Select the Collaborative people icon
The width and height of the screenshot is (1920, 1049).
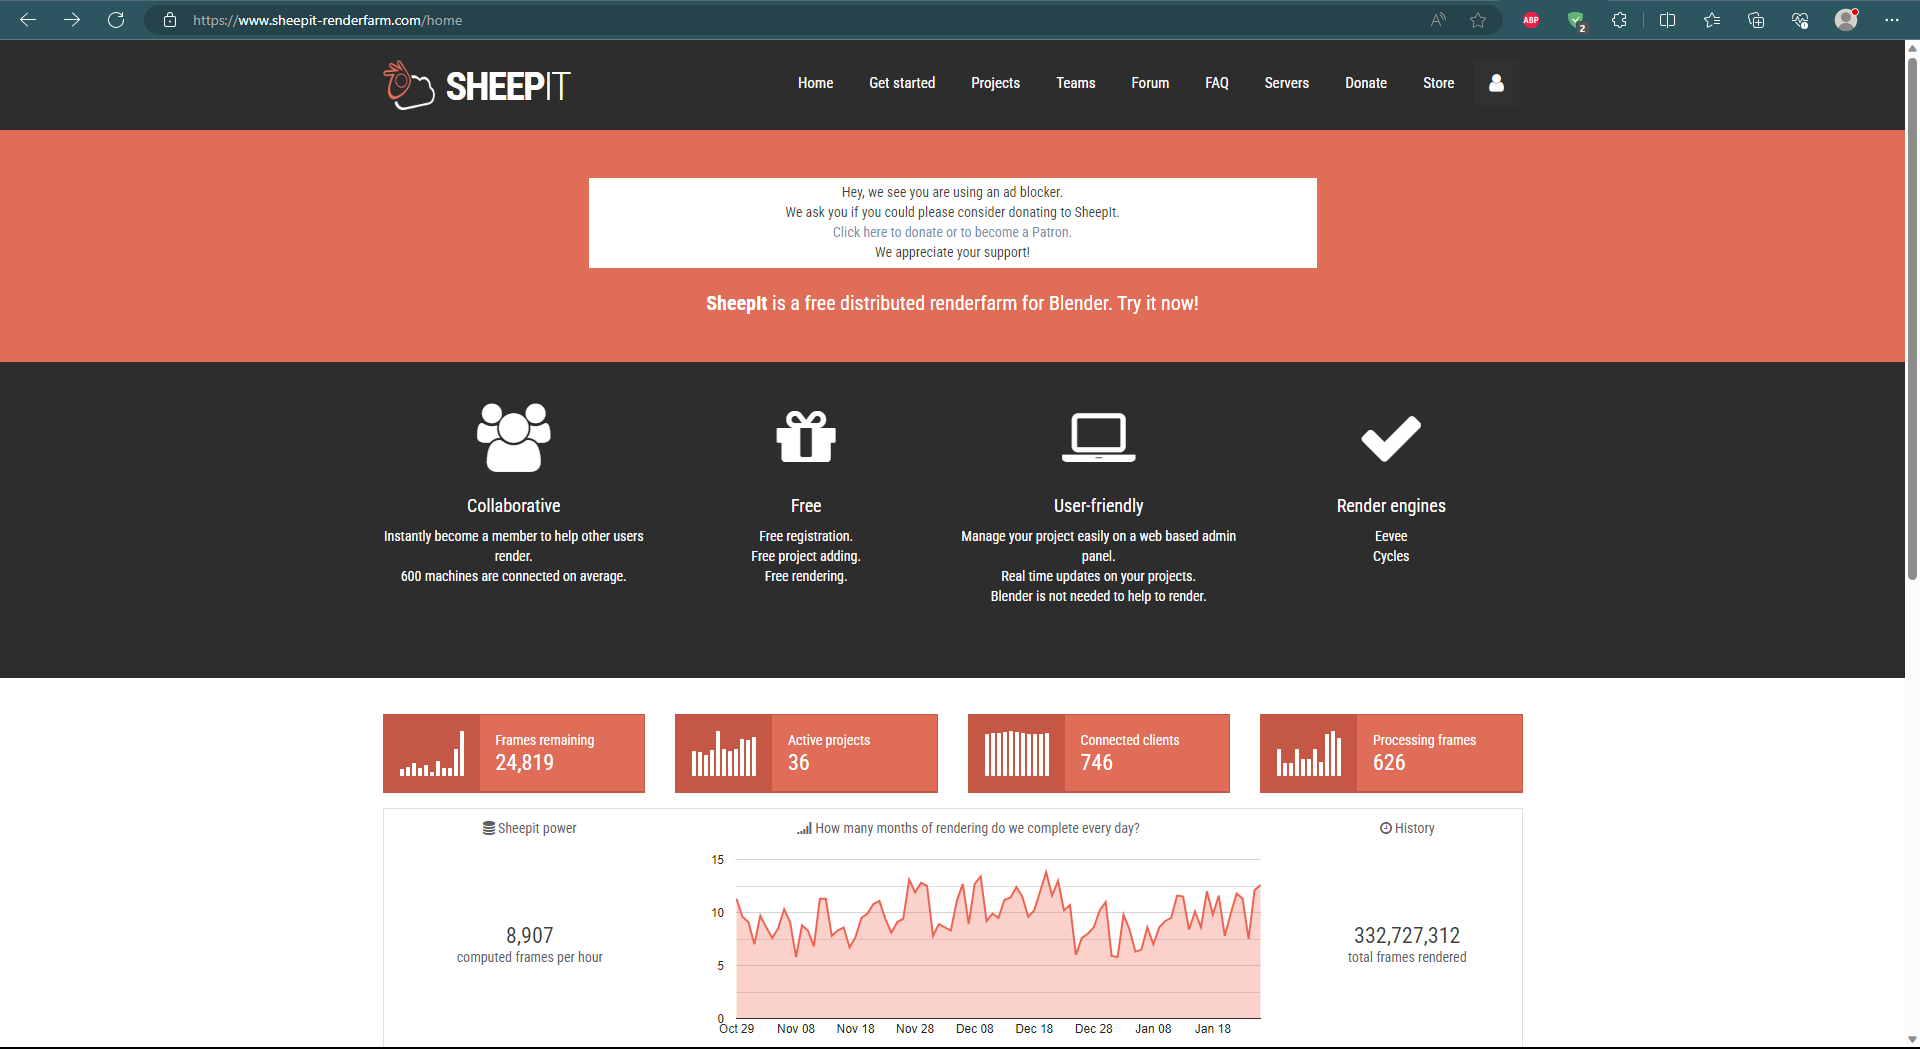[513, 438]
